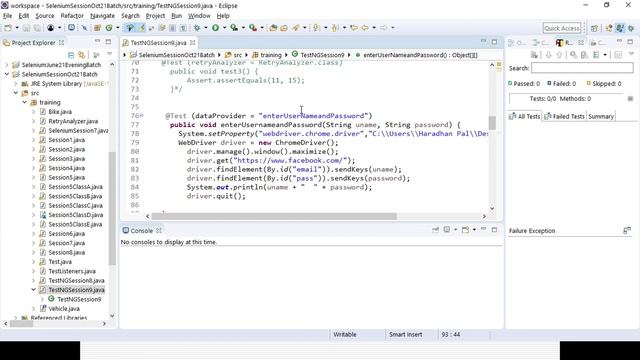Click the Open Perspective icon

pos(594,28)
